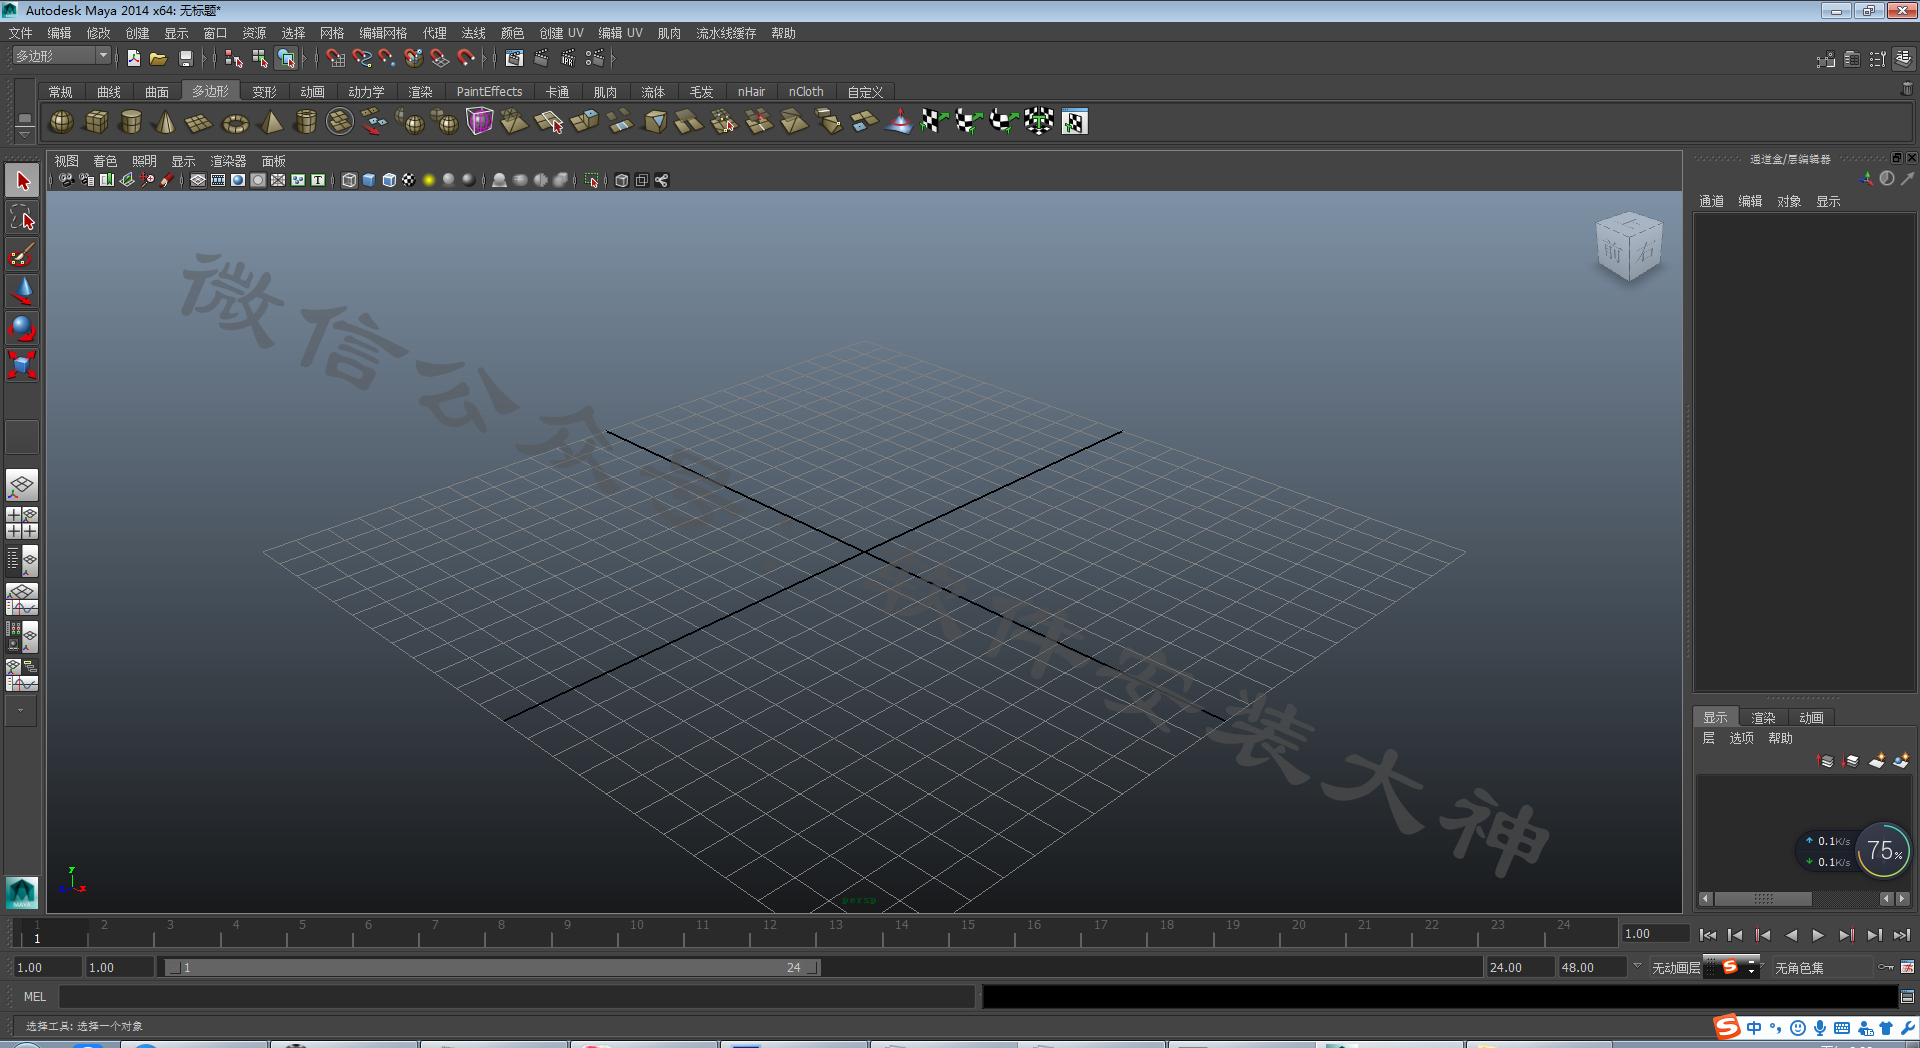1920x1048 pixels.
Task: Click the new scene icon
Action: [133, 58]
